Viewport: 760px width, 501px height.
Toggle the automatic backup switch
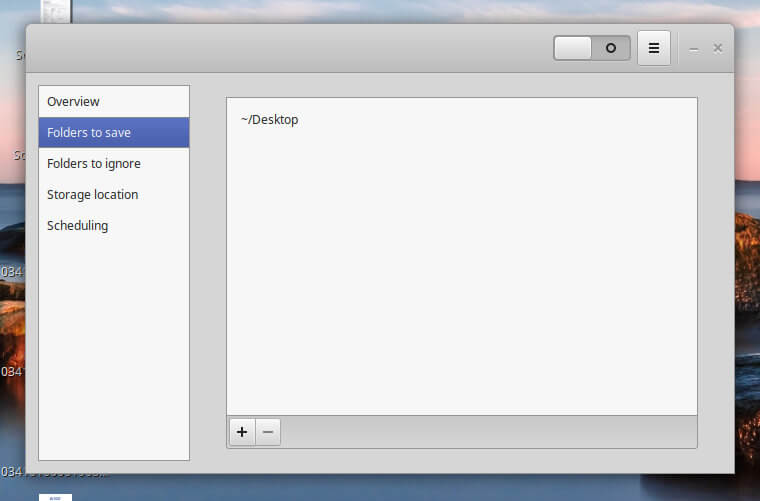[x=592, y=48]
